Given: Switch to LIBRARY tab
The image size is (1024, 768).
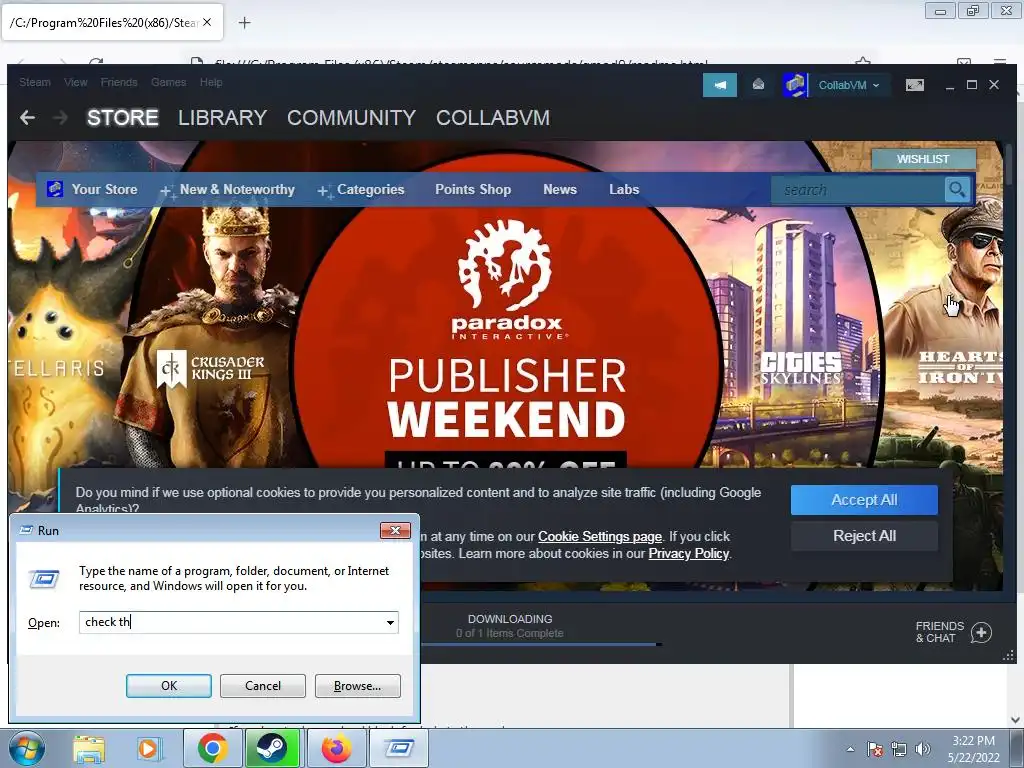Looking at the screenshot, I should pos(223,118).
